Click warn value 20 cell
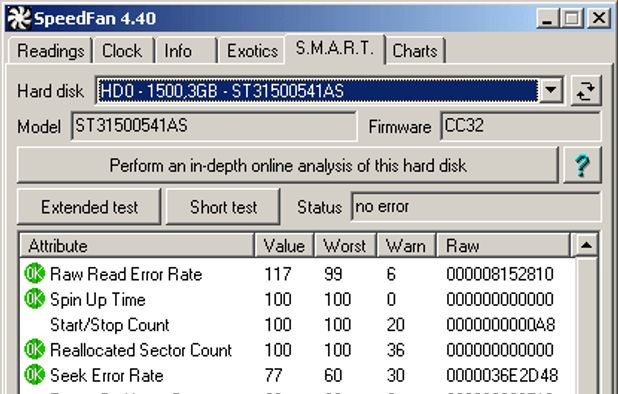 395,324
